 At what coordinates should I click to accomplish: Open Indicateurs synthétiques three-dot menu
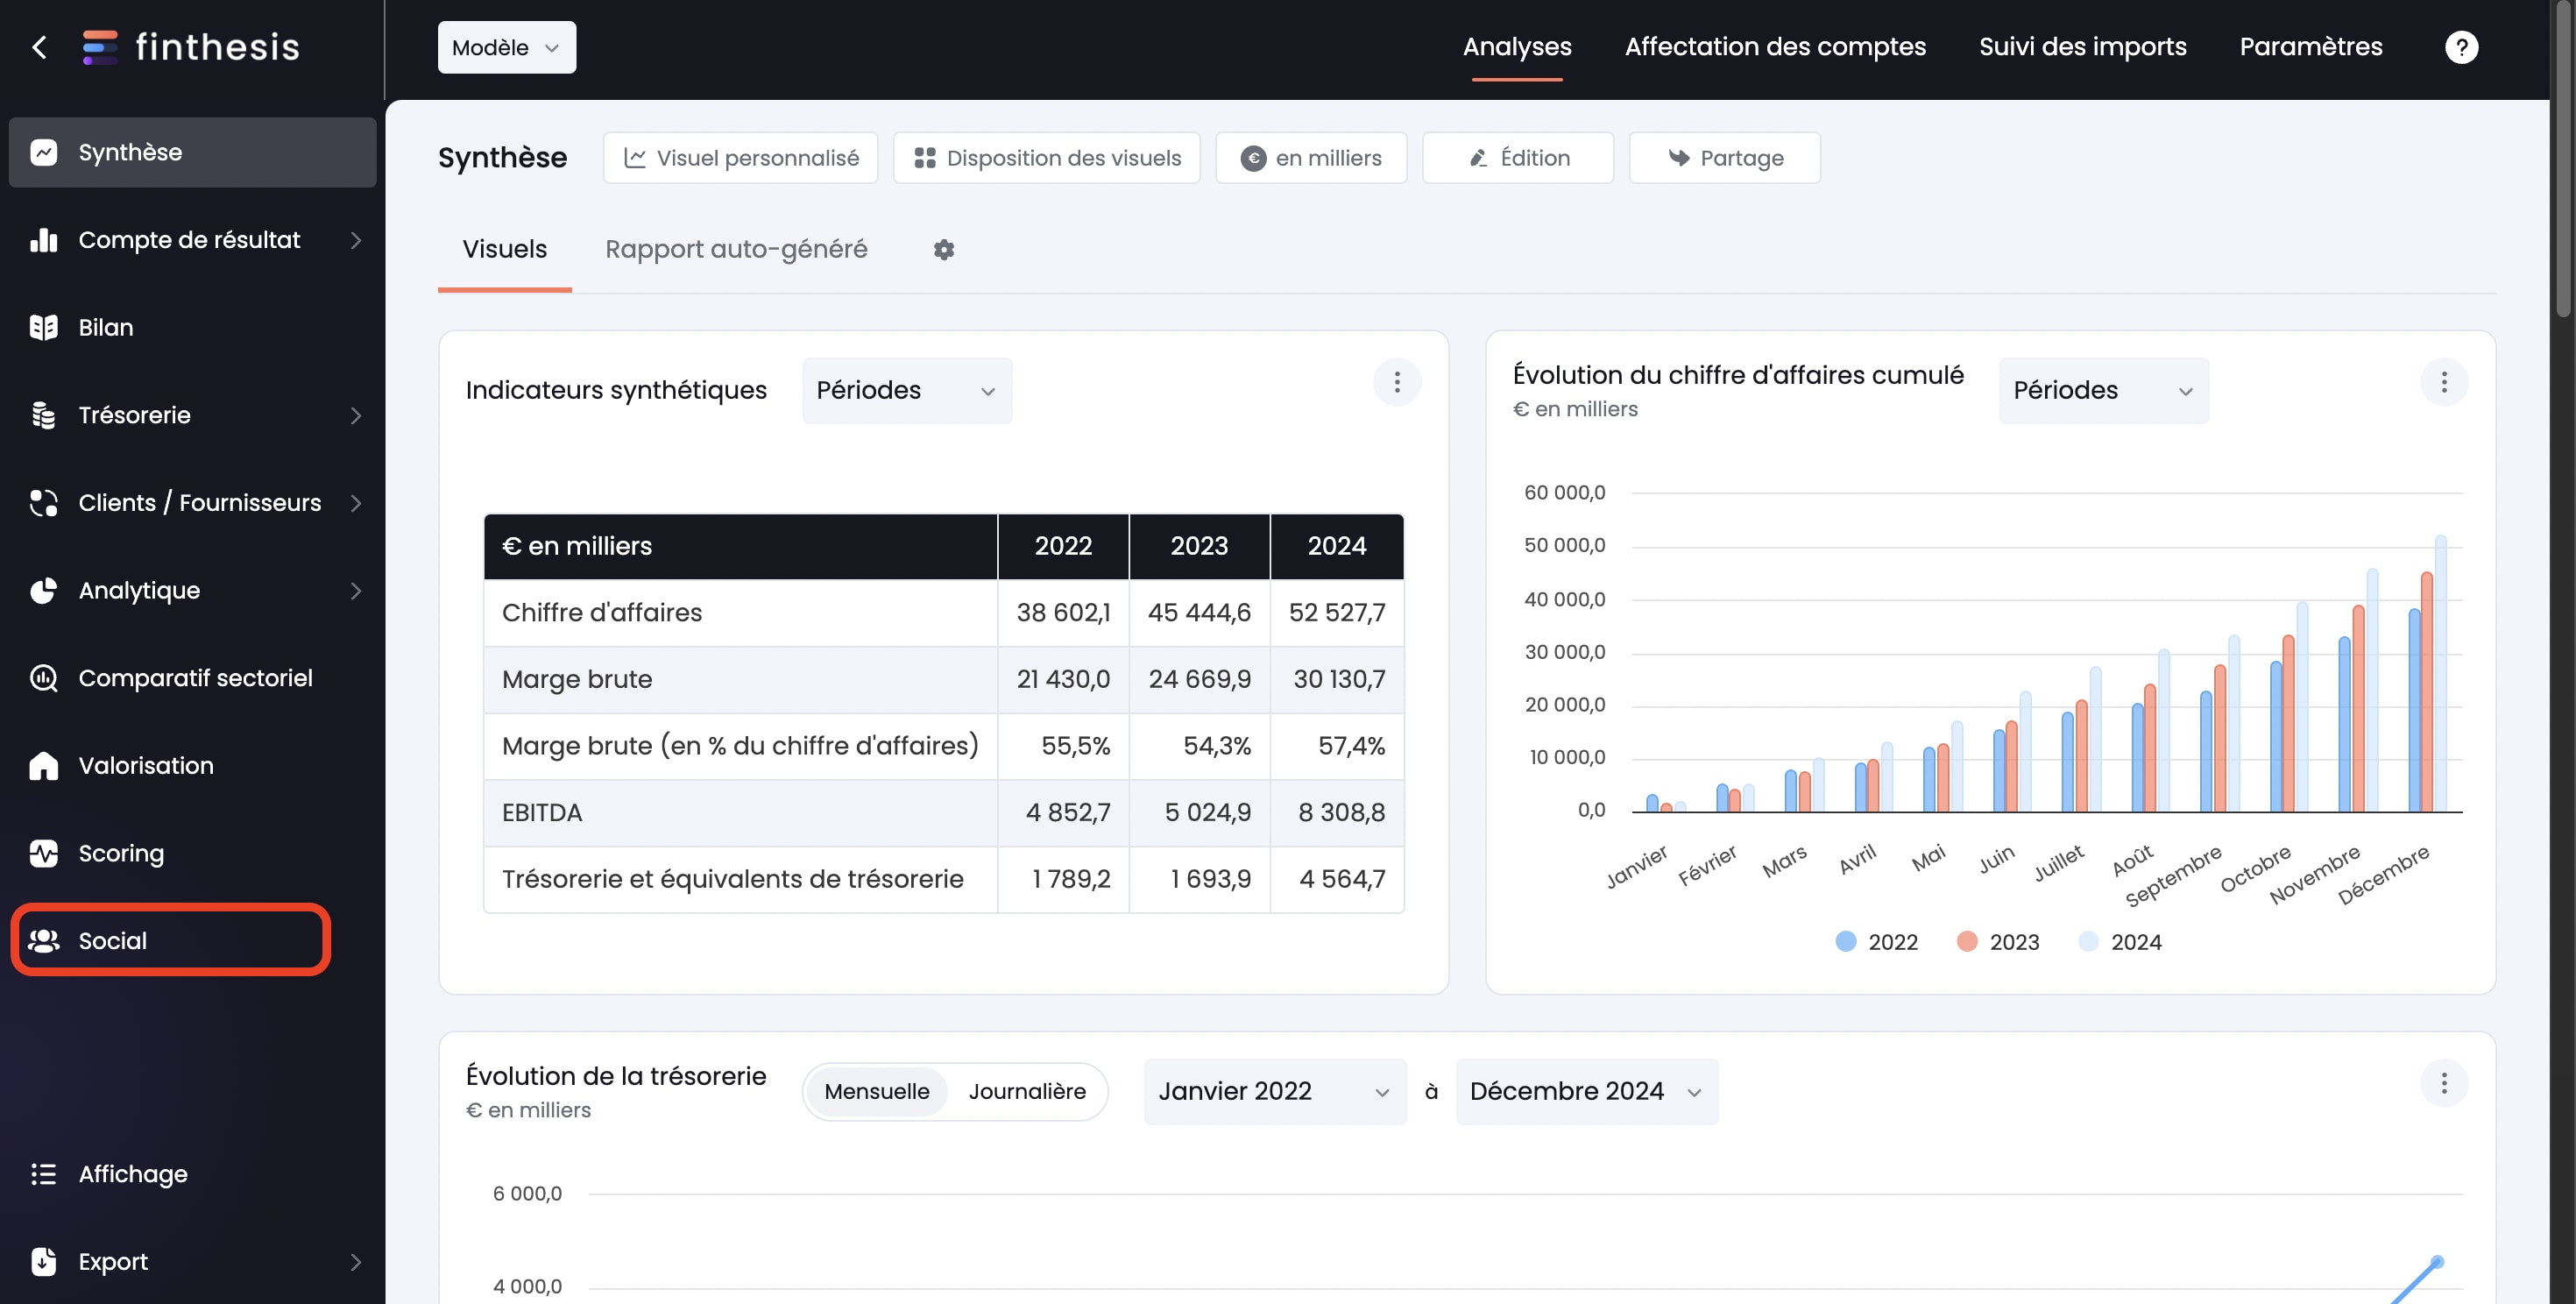click(x=1396, y=382)
